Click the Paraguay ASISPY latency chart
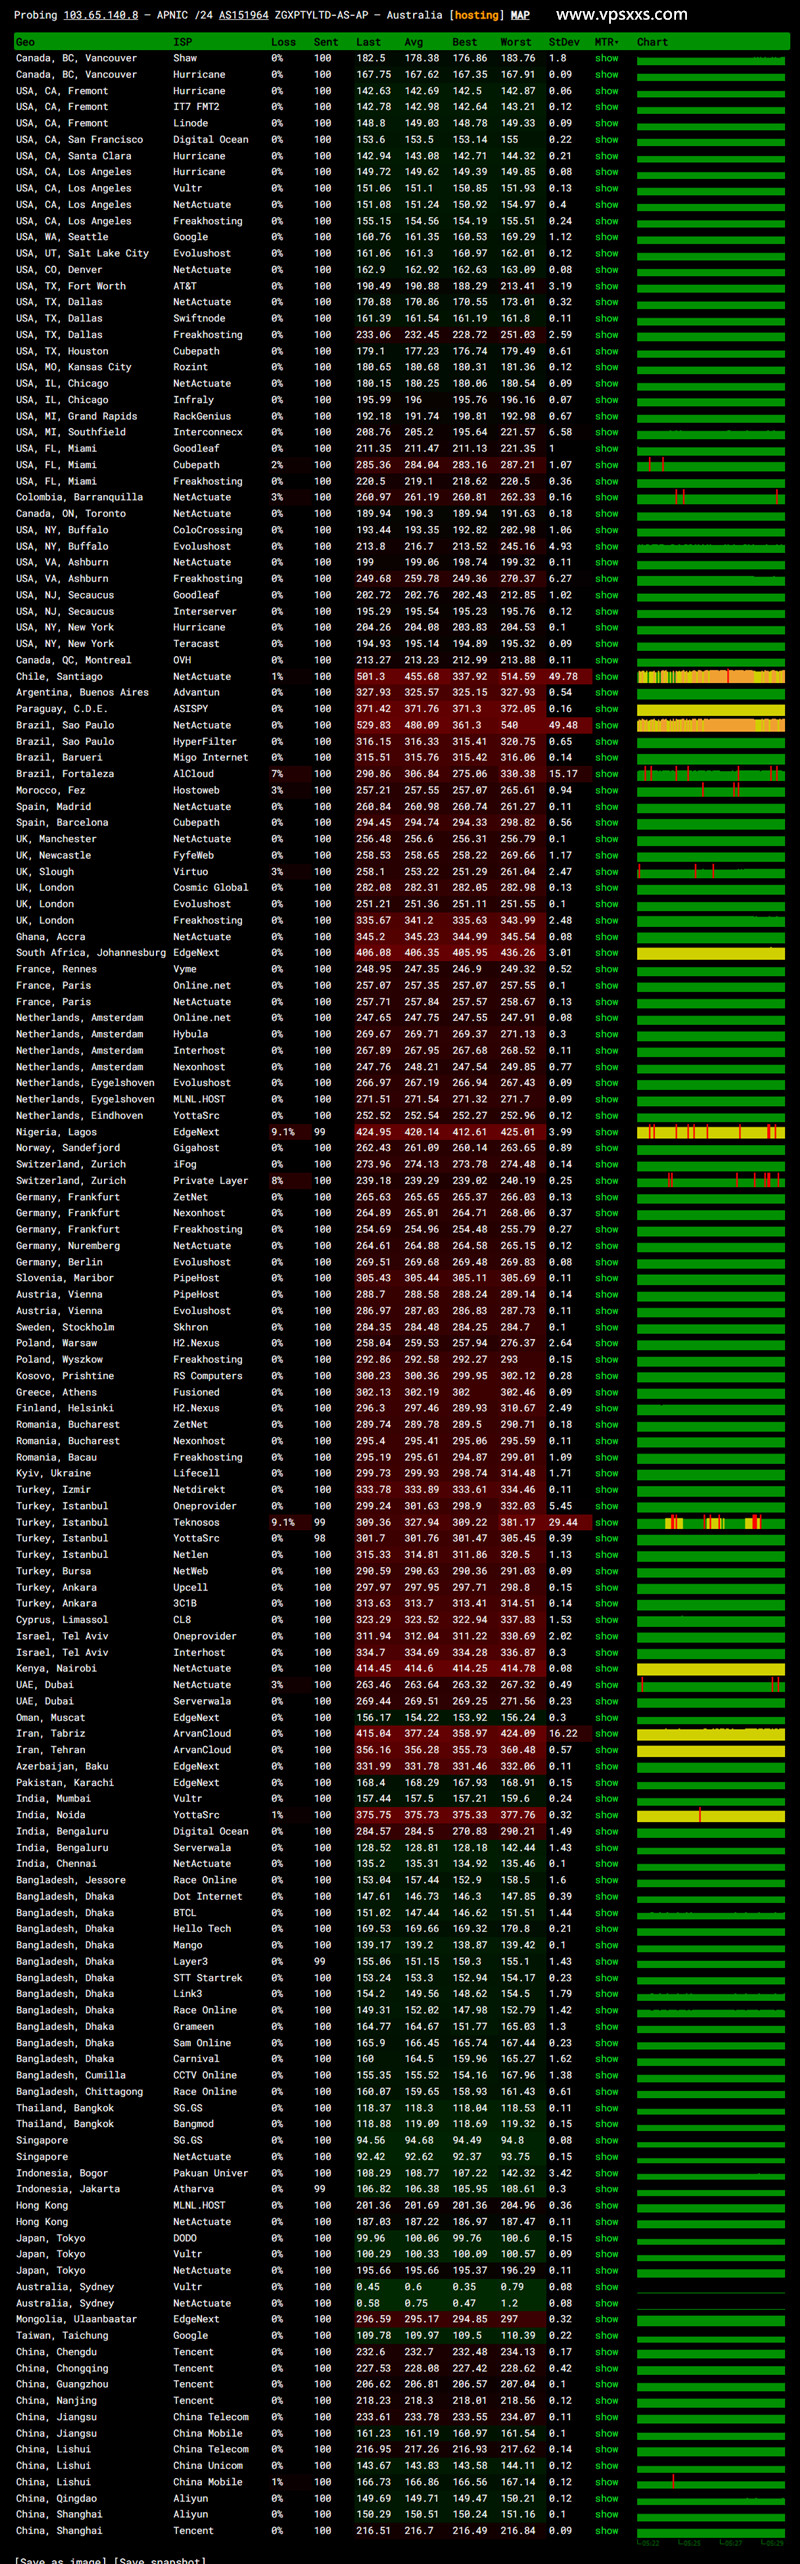 (711, 709)
